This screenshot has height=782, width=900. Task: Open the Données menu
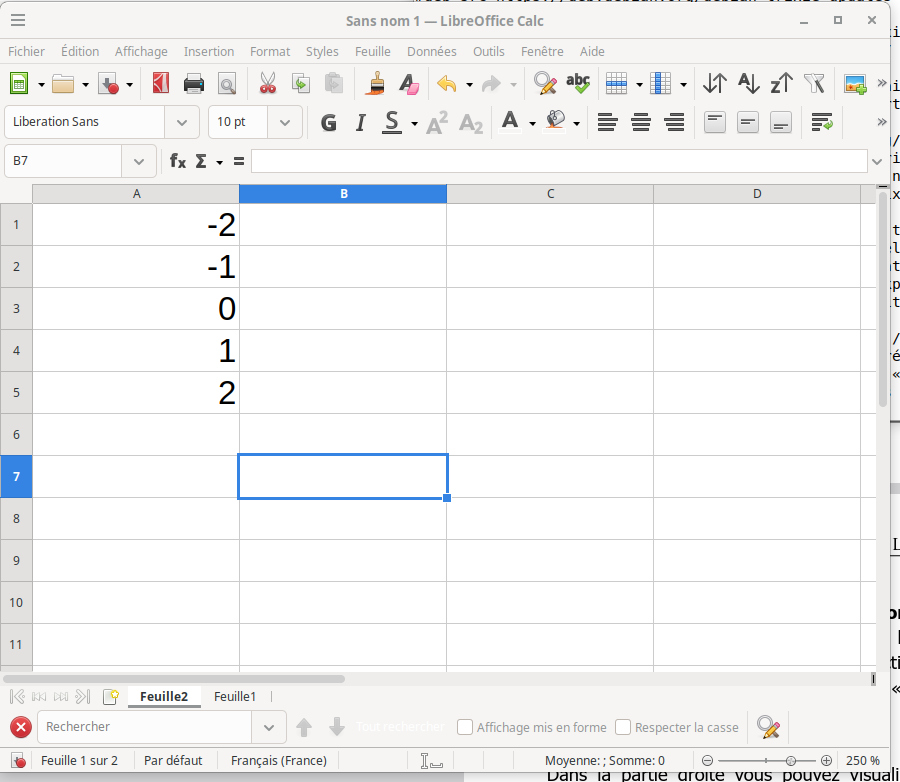coord(431,51)
